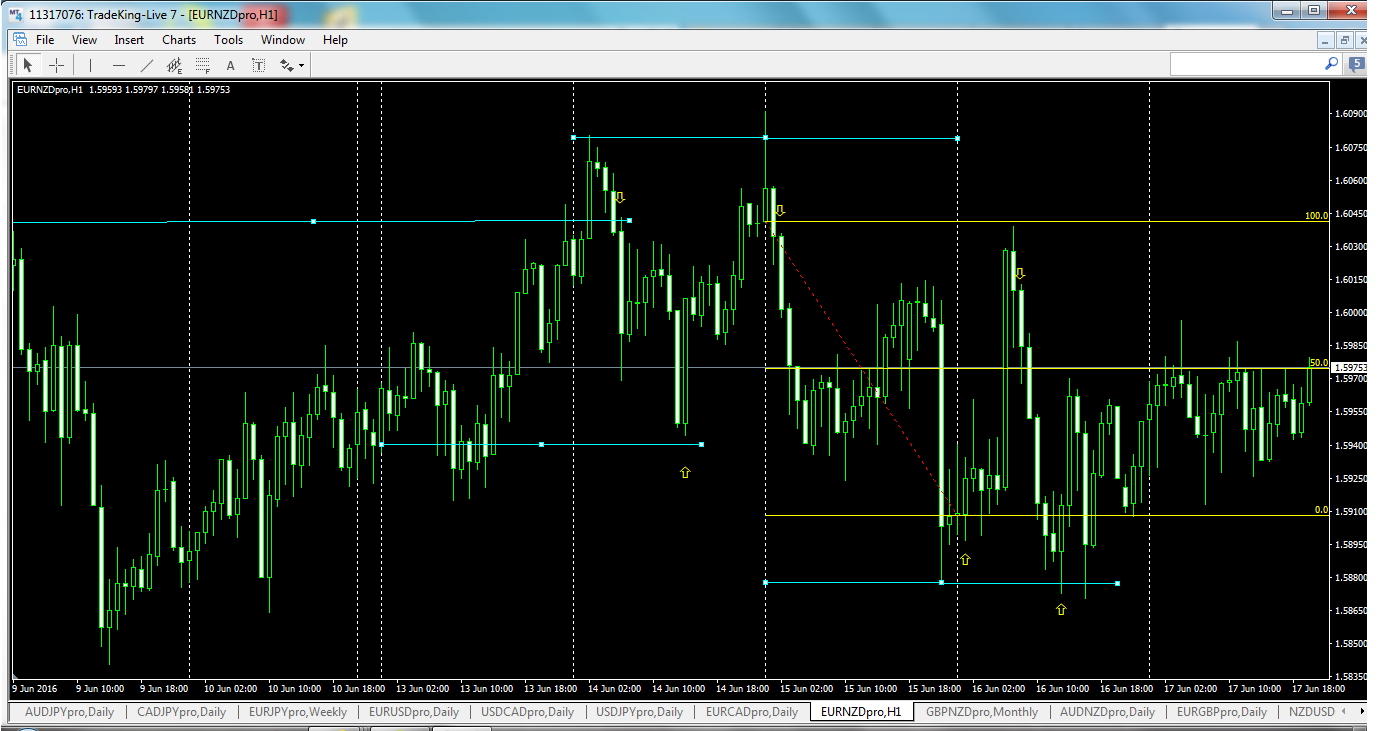The image size is (1382, 731).
Task: Open the arrows drawing tools dropdown
Action: [290, 64]
